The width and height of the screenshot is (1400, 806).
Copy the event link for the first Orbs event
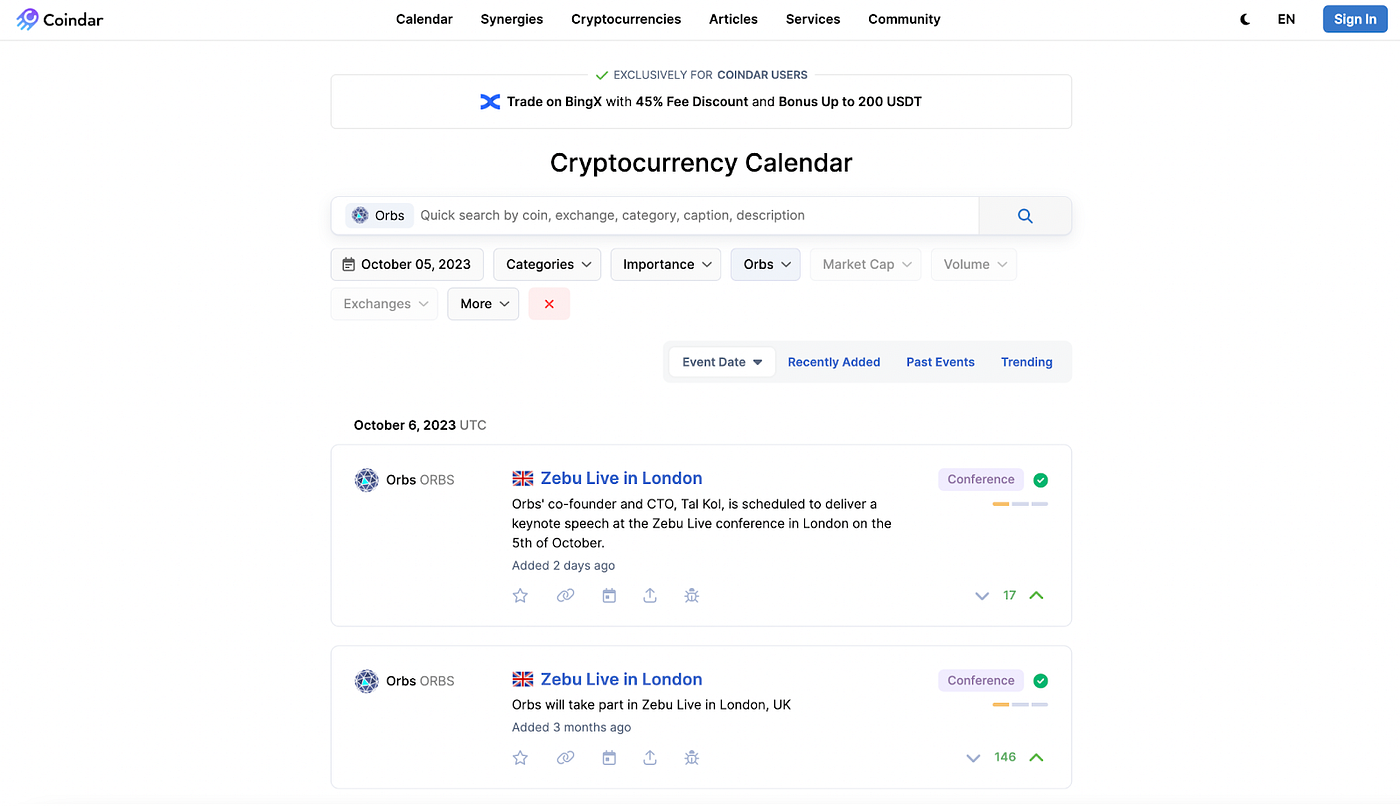pyautogui.click(x=565, y=595)
